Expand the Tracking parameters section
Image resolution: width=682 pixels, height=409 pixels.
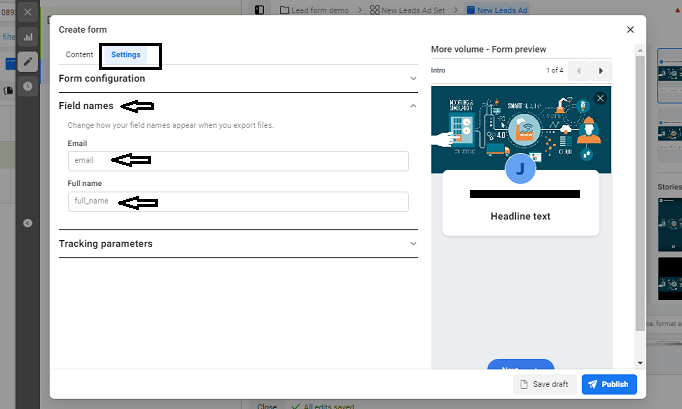[237, 243]
